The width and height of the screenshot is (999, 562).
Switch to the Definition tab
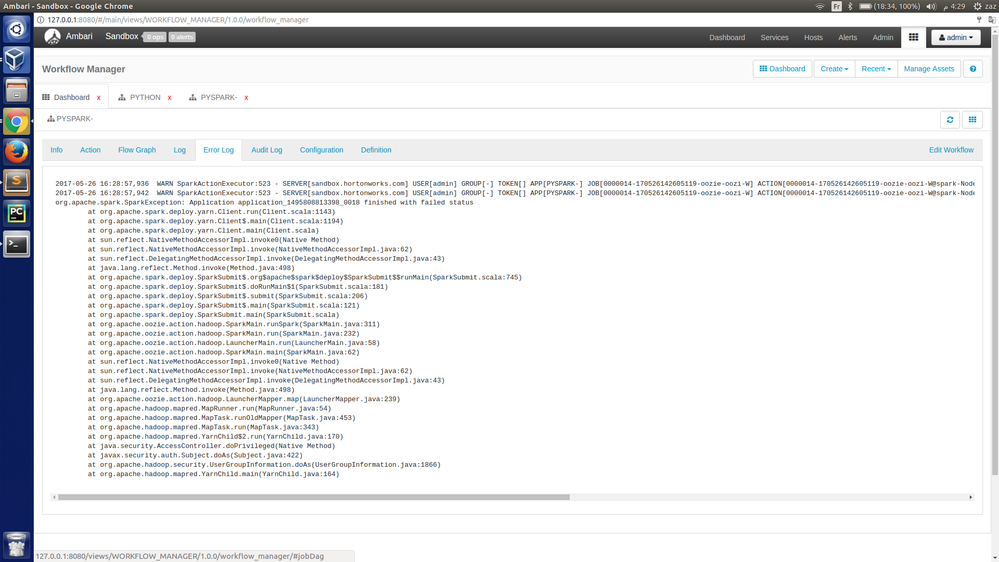pos(376,150)
